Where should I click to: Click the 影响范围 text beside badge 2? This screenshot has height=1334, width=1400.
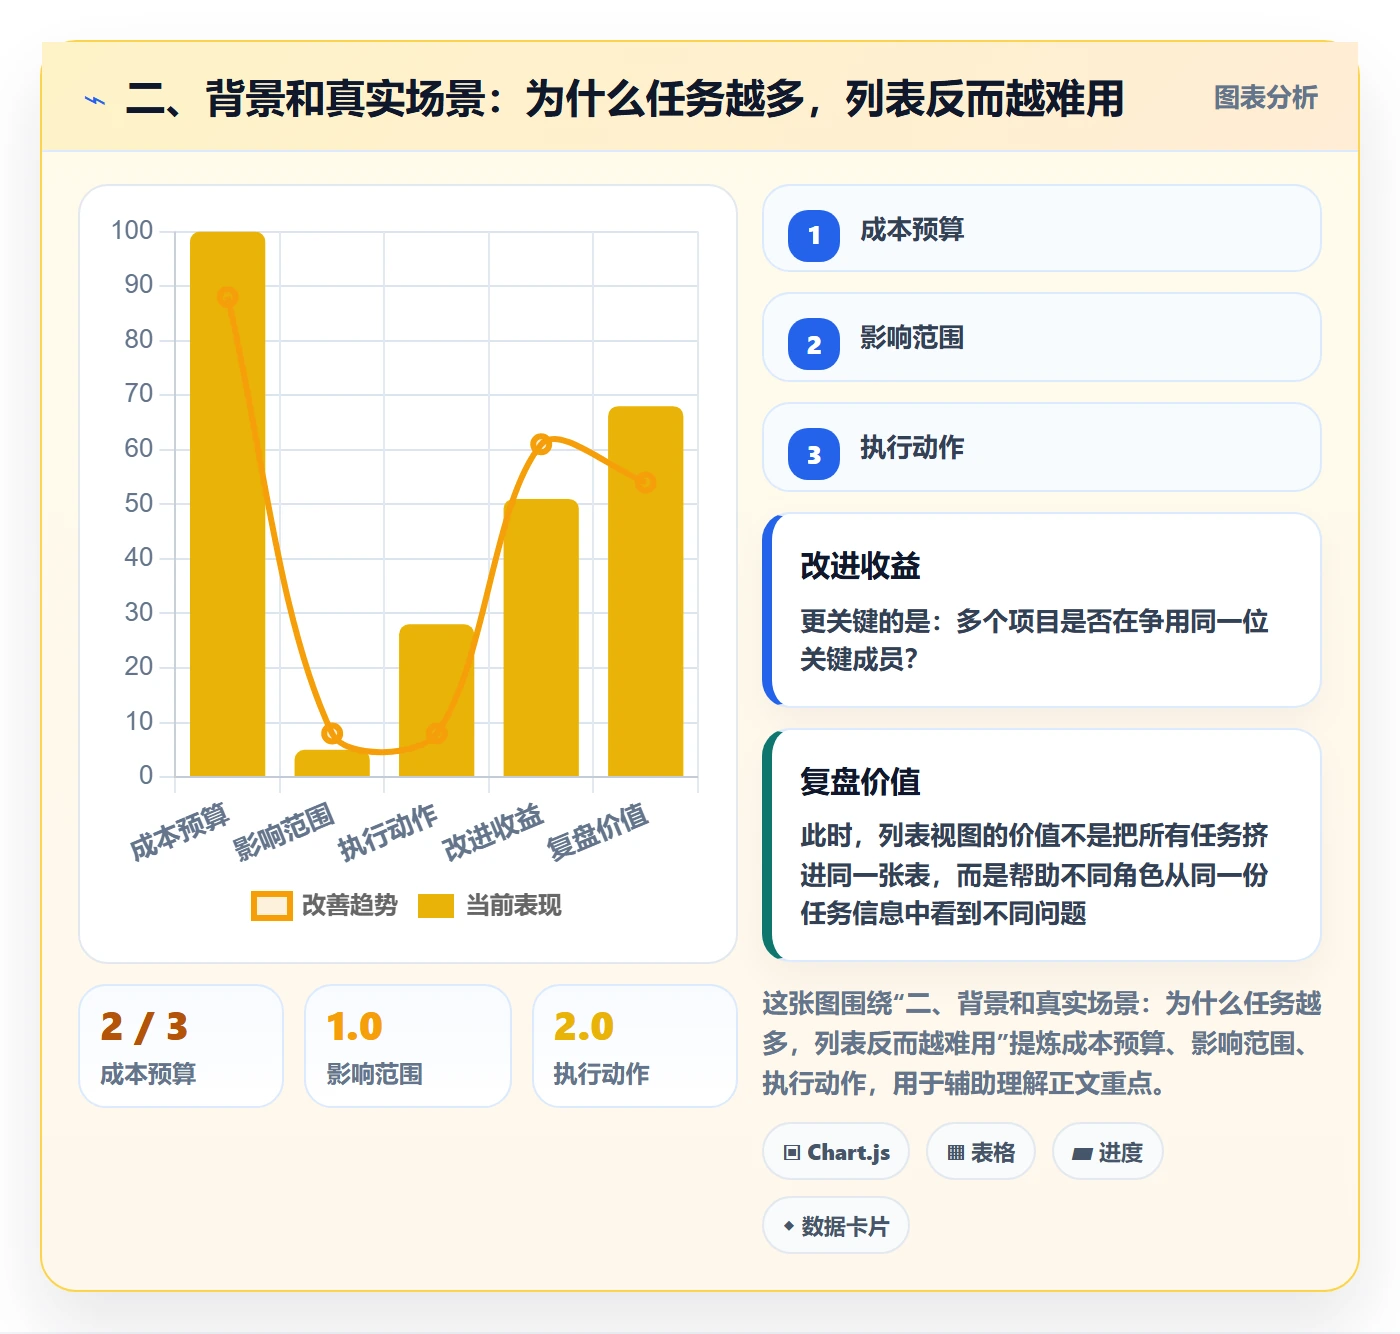point(912,338)
